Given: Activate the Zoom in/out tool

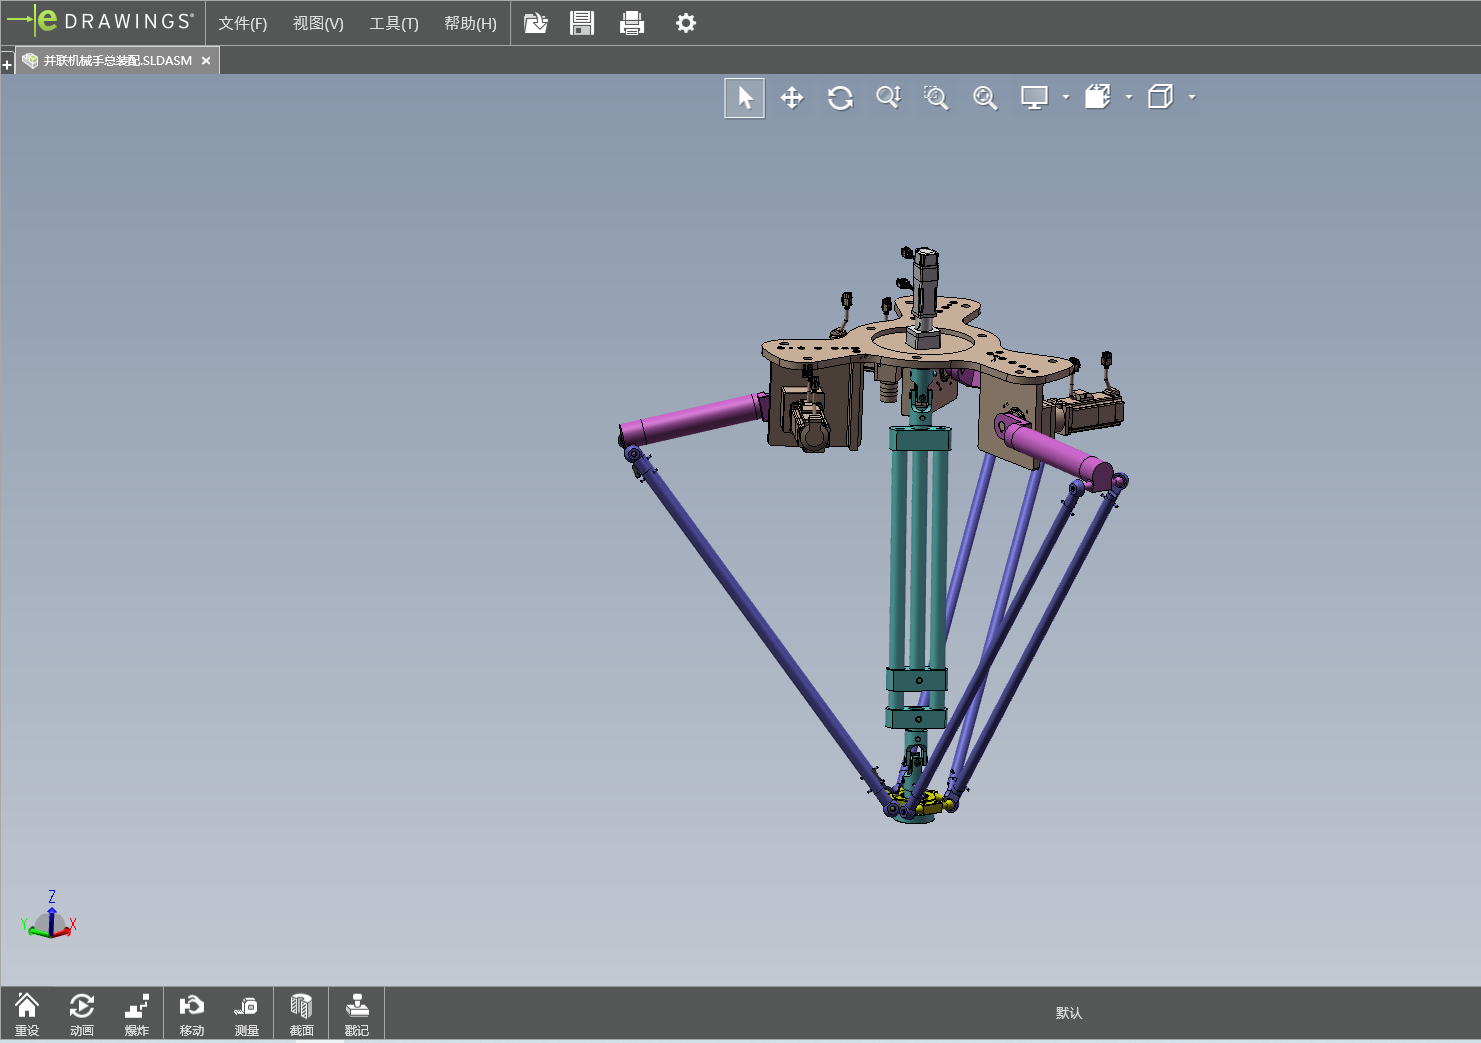Looking at the screenshot, I should pyautogui.click(x=888, y=97).
